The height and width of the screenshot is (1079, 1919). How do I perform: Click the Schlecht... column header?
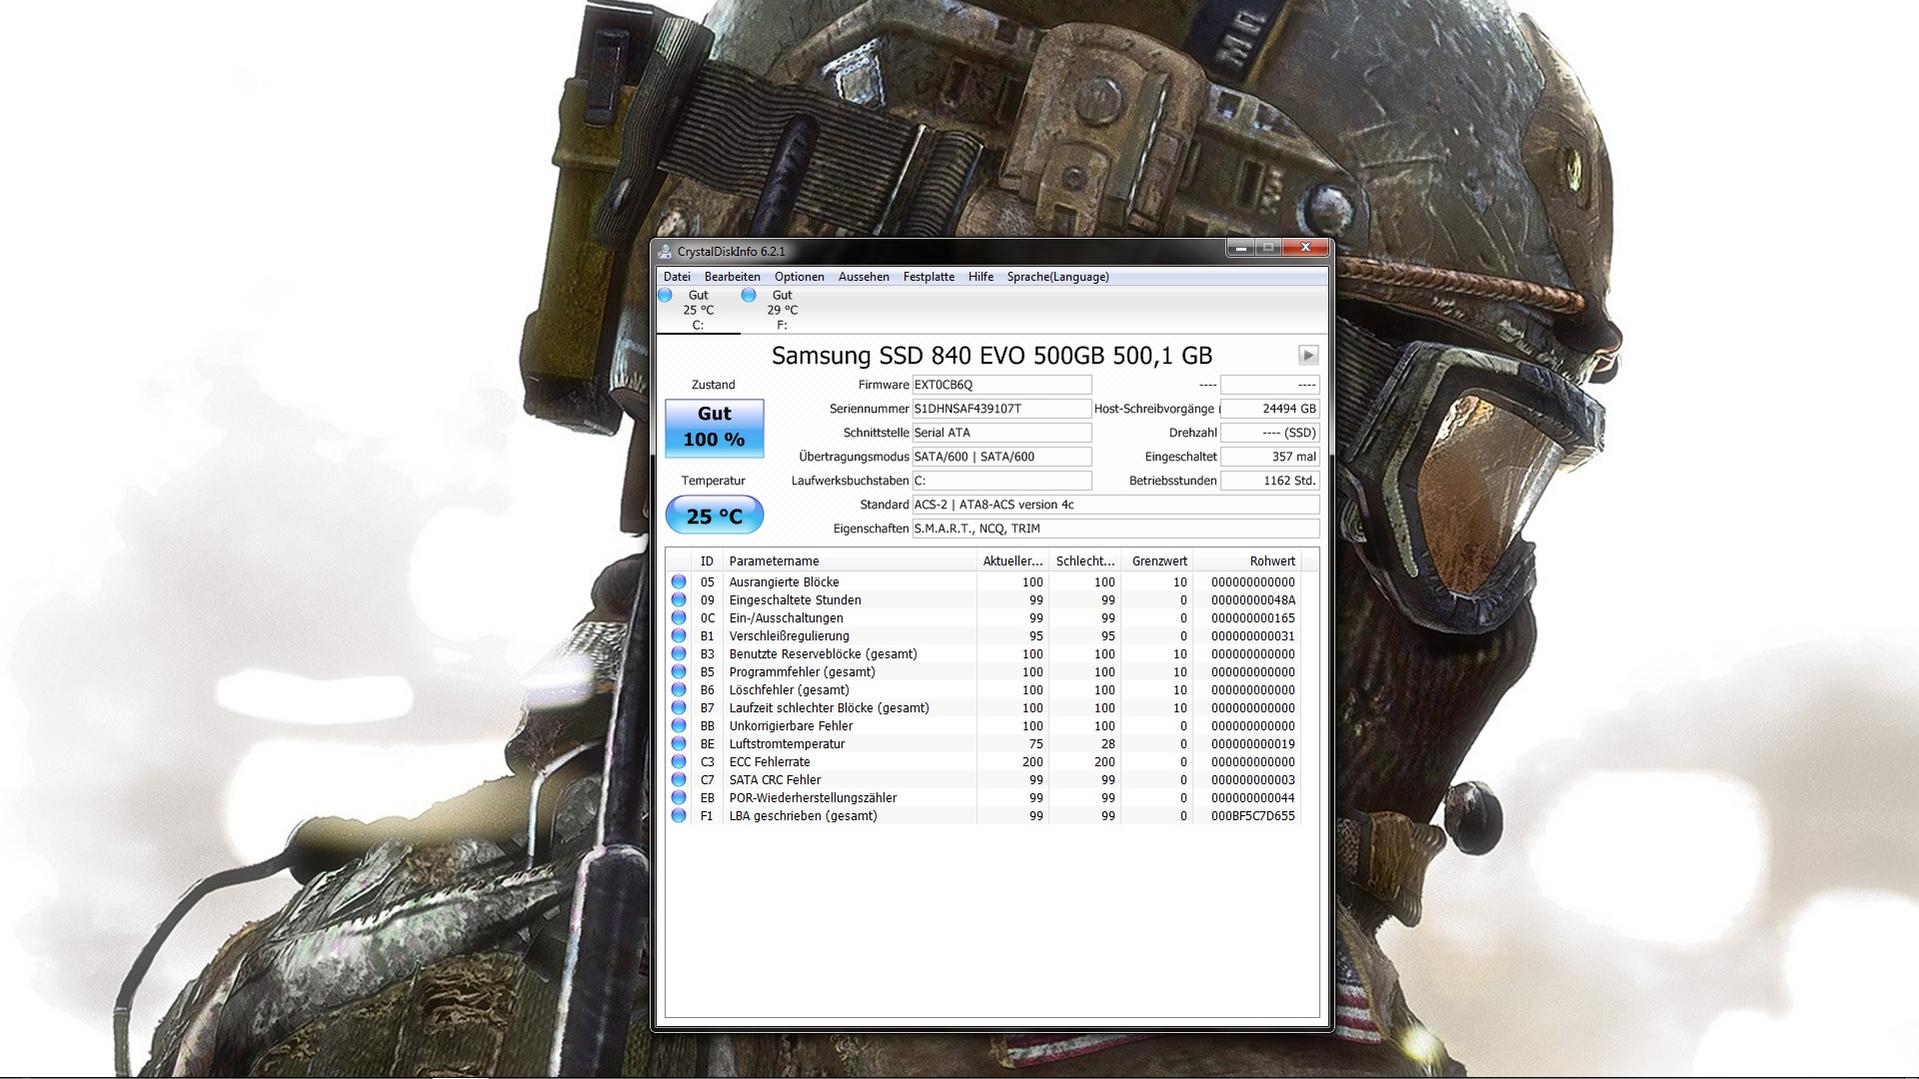click(x=1085, y=561)
